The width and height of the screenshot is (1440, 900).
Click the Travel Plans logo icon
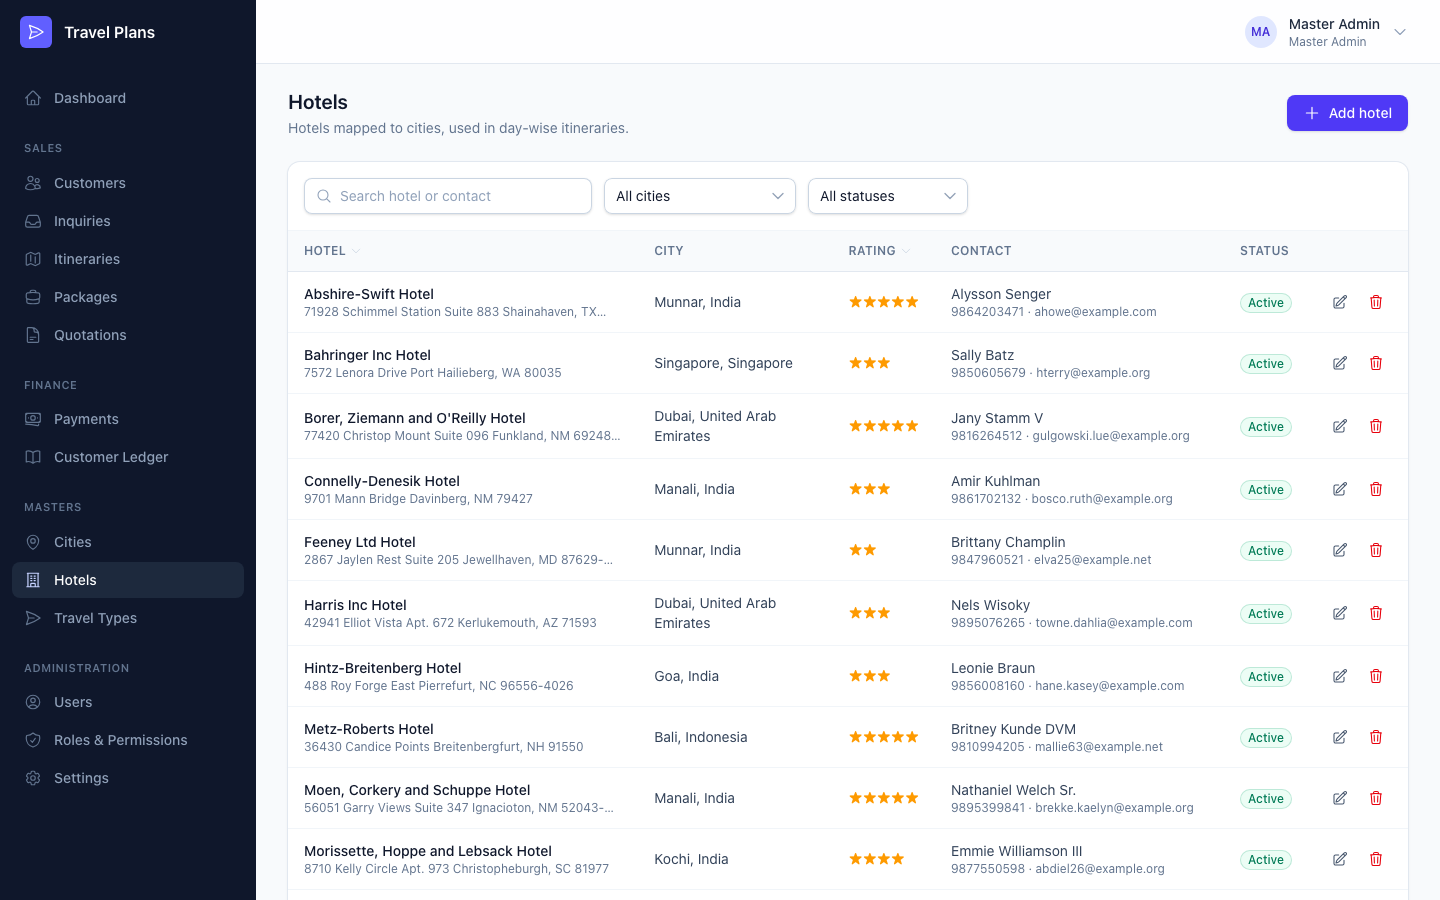(x=36, y=32)
